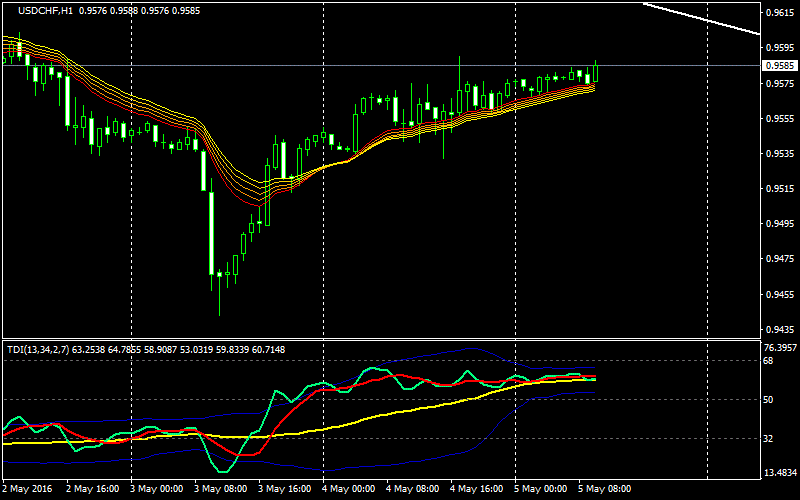Viewport: 800px width, 500px height.
Task: Select the yellow TDI line at its right end
Action: coord(595,379)
